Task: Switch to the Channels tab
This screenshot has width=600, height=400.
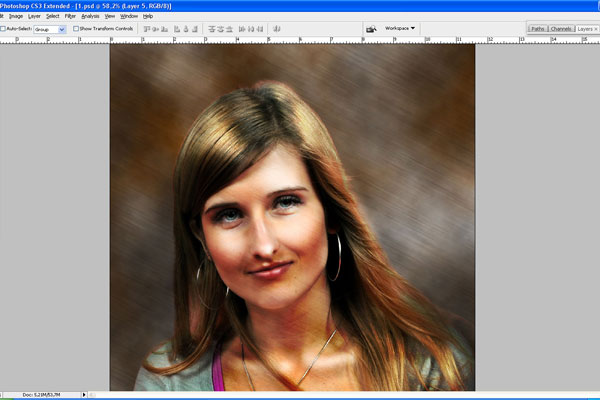Action: [x=561, y=29]
